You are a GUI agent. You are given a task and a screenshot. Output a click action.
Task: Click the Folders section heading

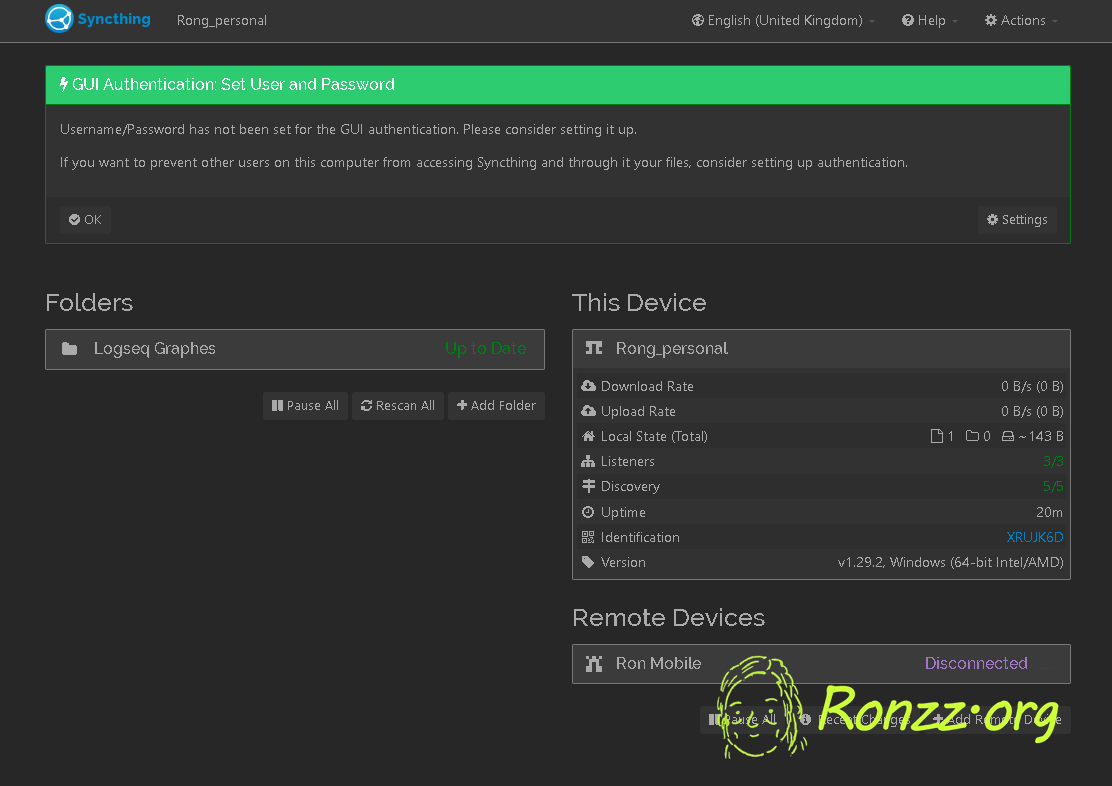pos(89,303)
